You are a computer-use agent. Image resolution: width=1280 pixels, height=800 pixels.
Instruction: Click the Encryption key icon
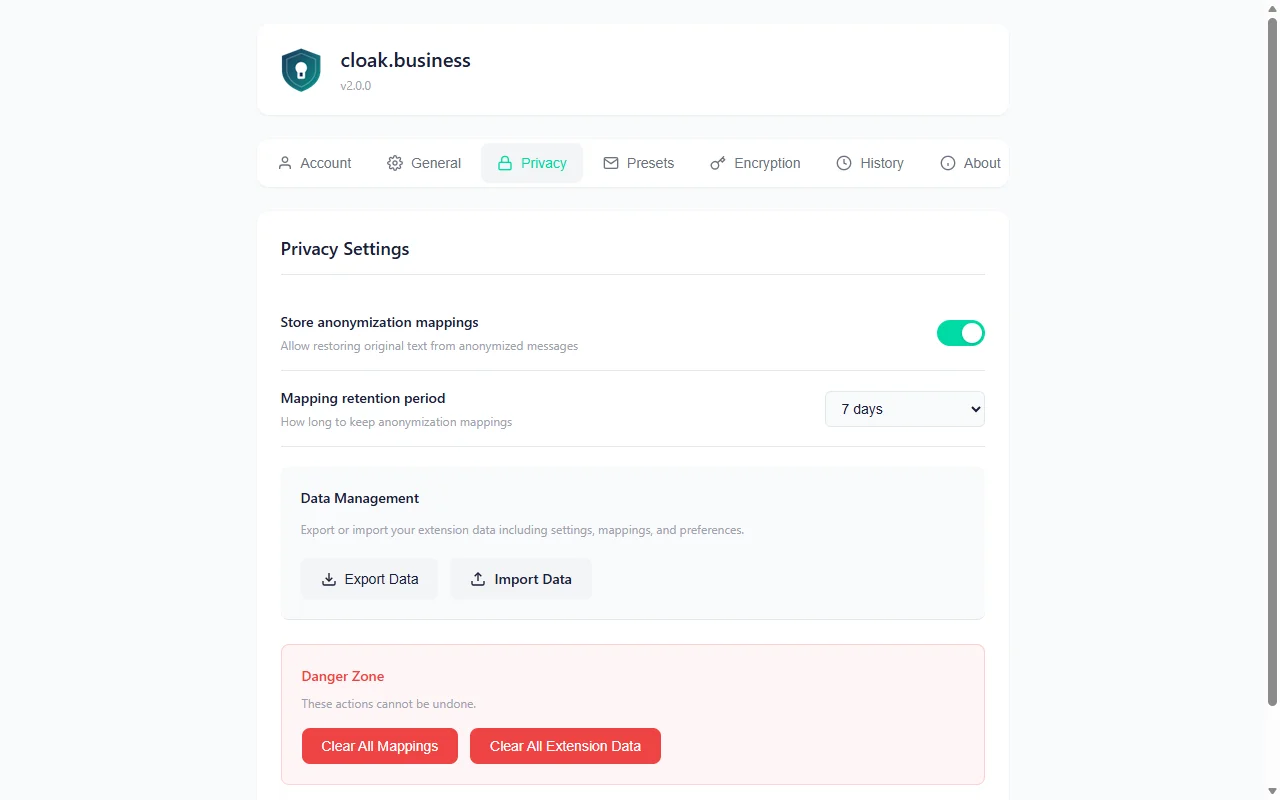point(717,163)
